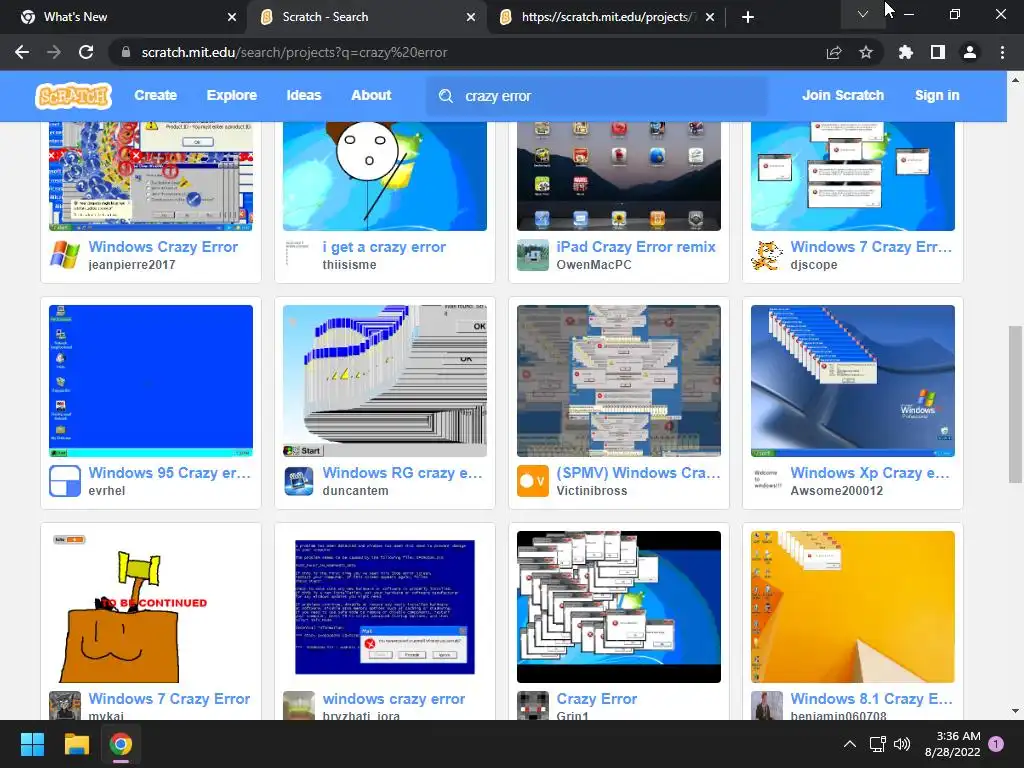Click the search magnifier icon
This screenshot has height=768, width=1024.
click(x=445, y=96)
